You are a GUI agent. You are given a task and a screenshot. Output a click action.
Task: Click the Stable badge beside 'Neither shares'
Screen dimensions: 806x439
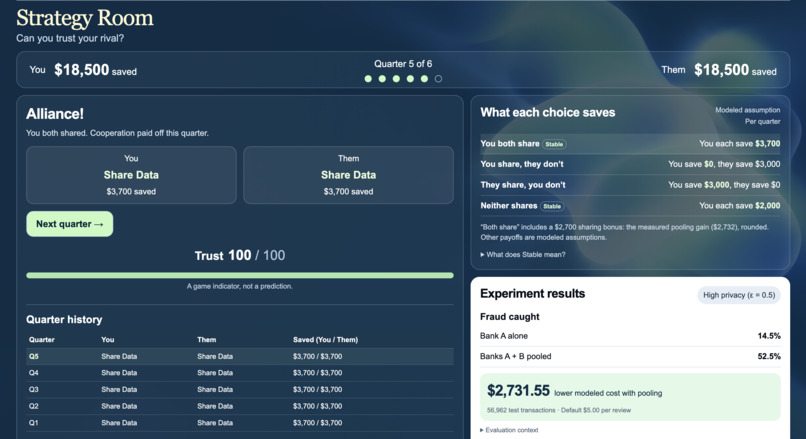click(x=552, y=206)
